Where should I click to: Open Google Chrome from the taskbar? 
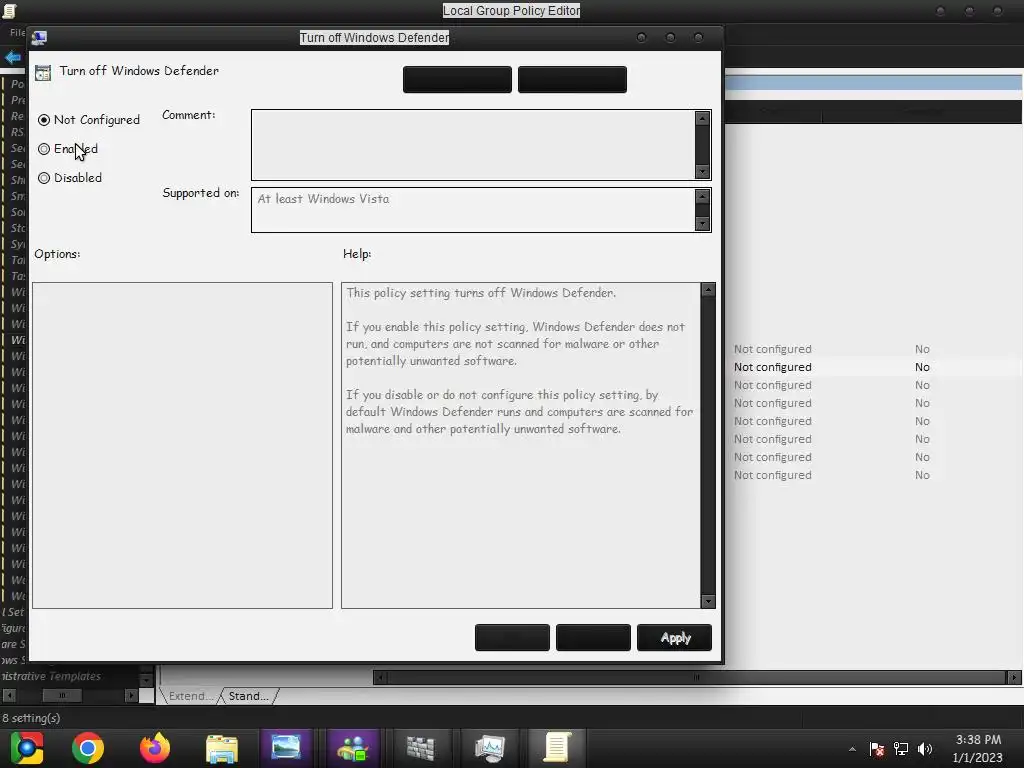88,748
